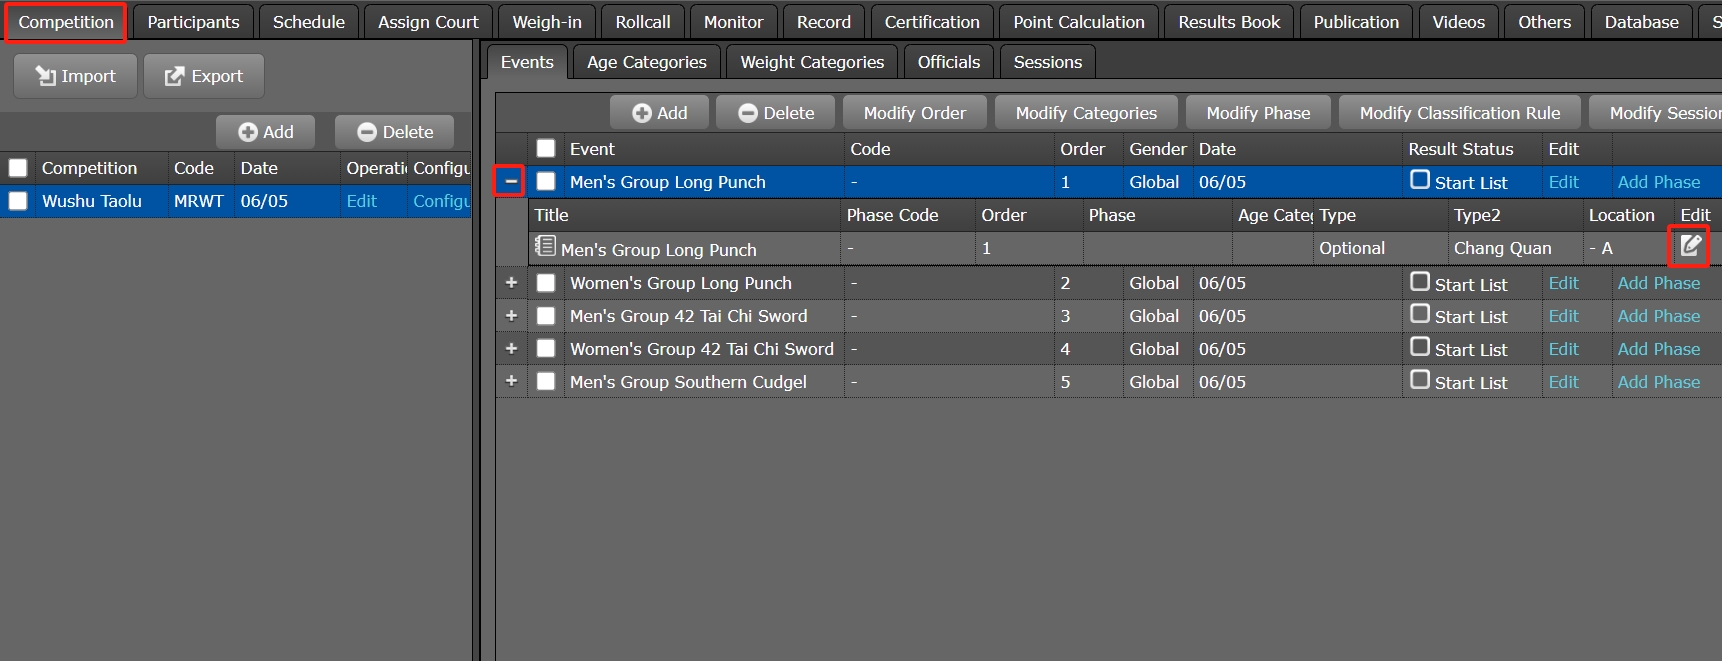This screenshot has height=661, width=1722.
Task: Click the Export button icon
Action: click(x=175, y=76)
